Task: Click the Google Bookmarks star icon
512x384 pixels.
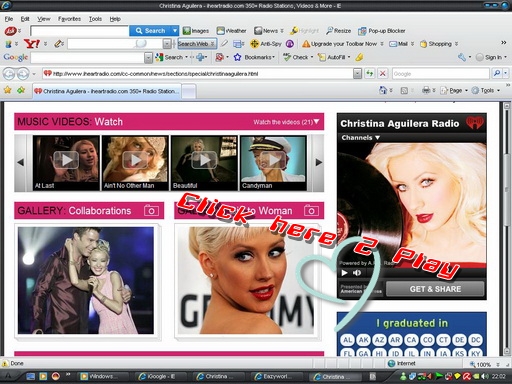Action: click(x=237, y=57)
